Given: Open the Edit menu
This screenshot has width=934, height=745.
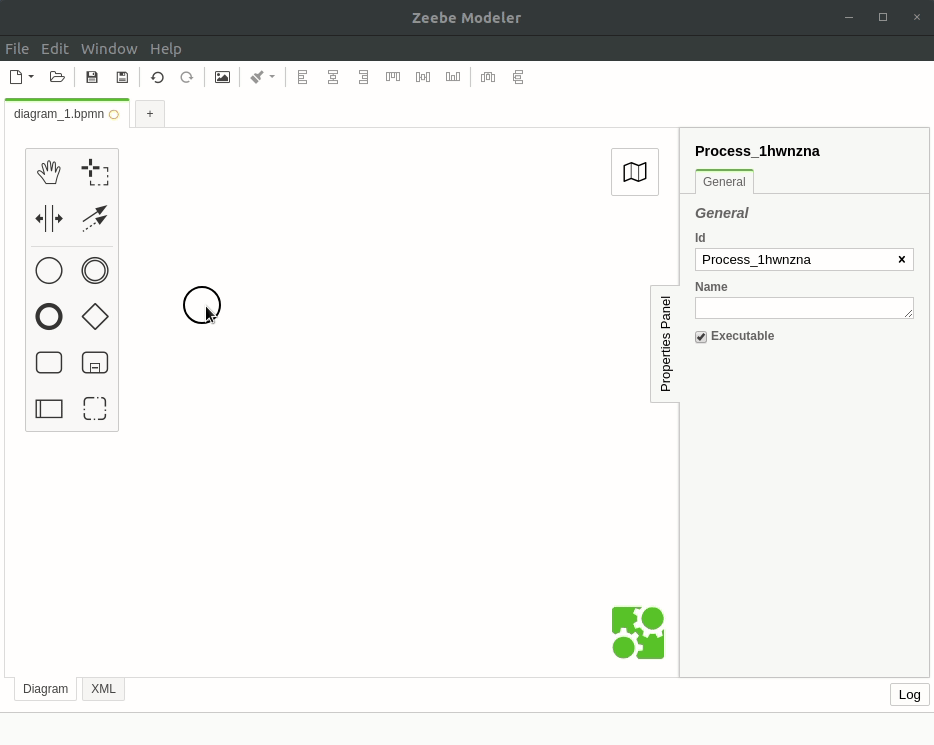Looking at the screenshot, I should (55, 49).
